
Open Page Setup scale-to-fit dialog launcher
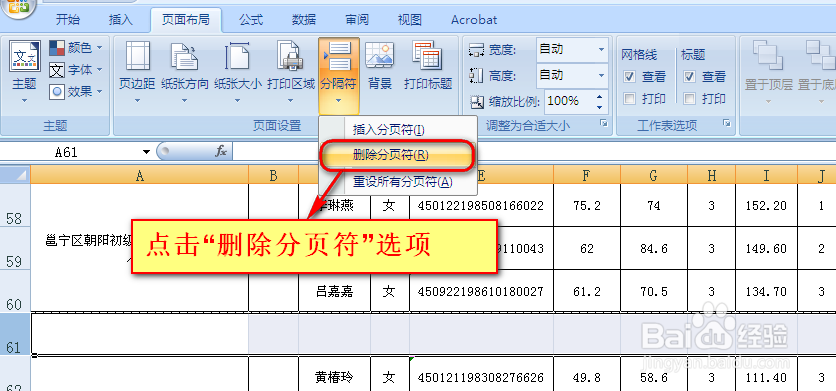point(604,123)
